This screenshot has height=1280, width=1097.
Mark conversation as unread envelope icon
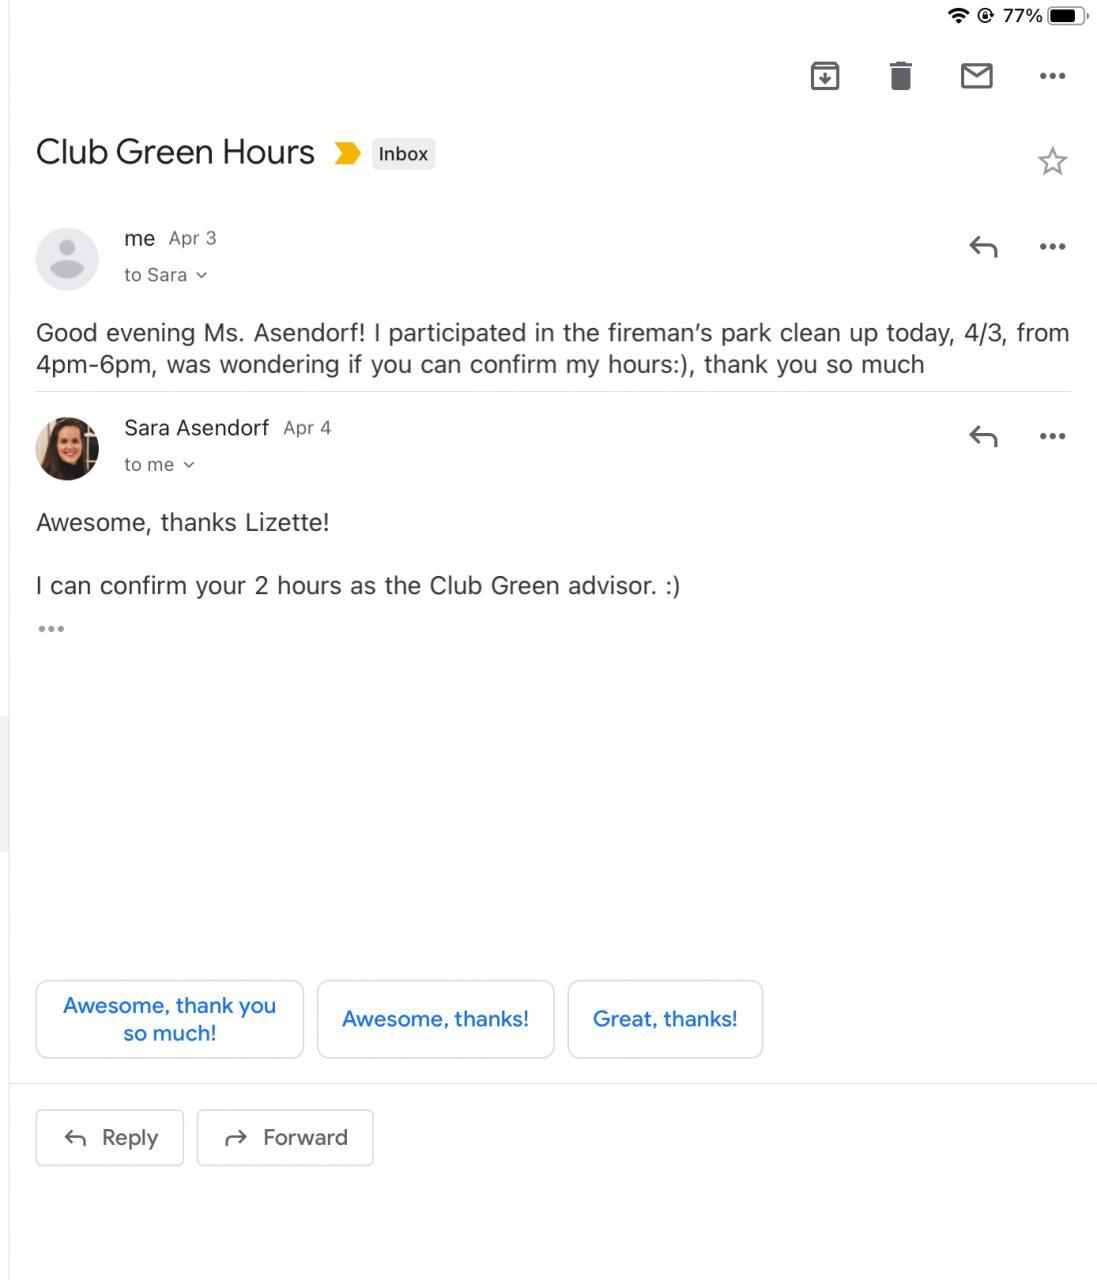click(x=976, y=76)
